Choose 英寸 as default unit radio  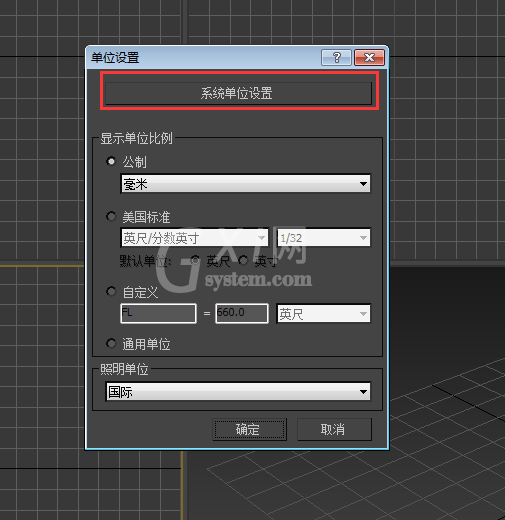coord(243,260)
